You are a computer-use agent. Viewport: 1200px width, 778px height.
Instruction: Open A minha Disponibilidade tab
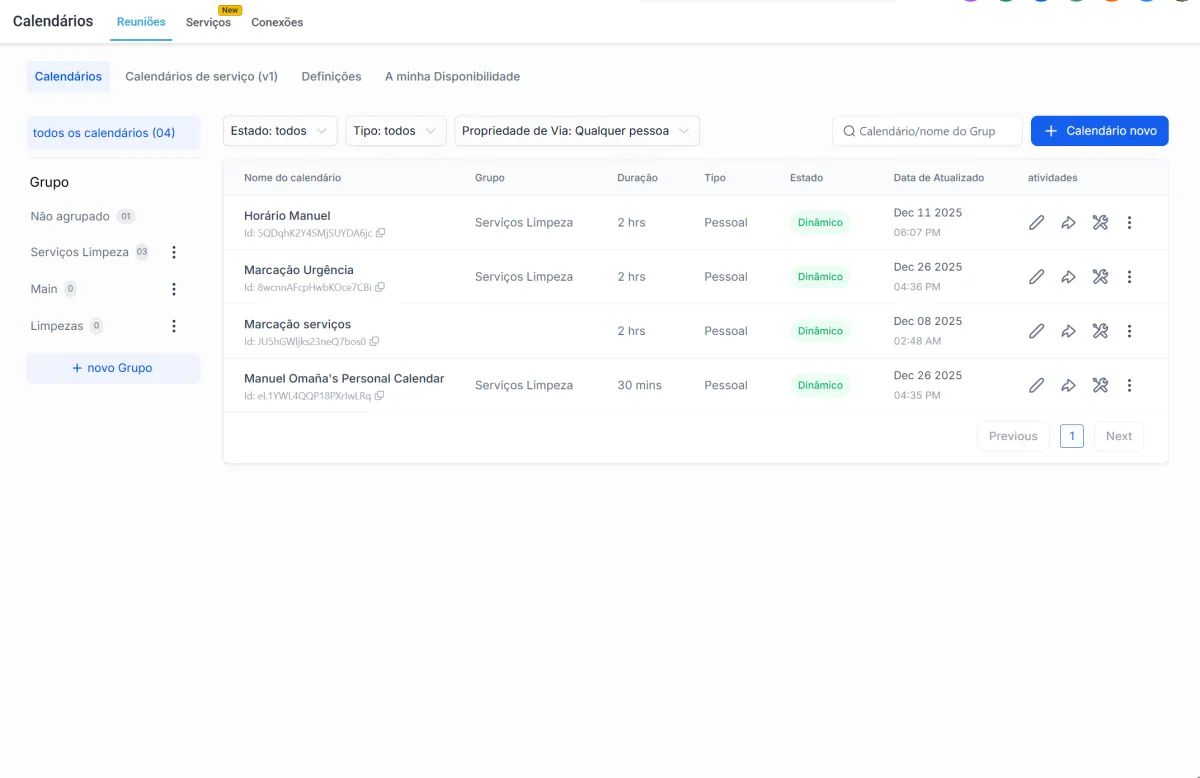452,76
